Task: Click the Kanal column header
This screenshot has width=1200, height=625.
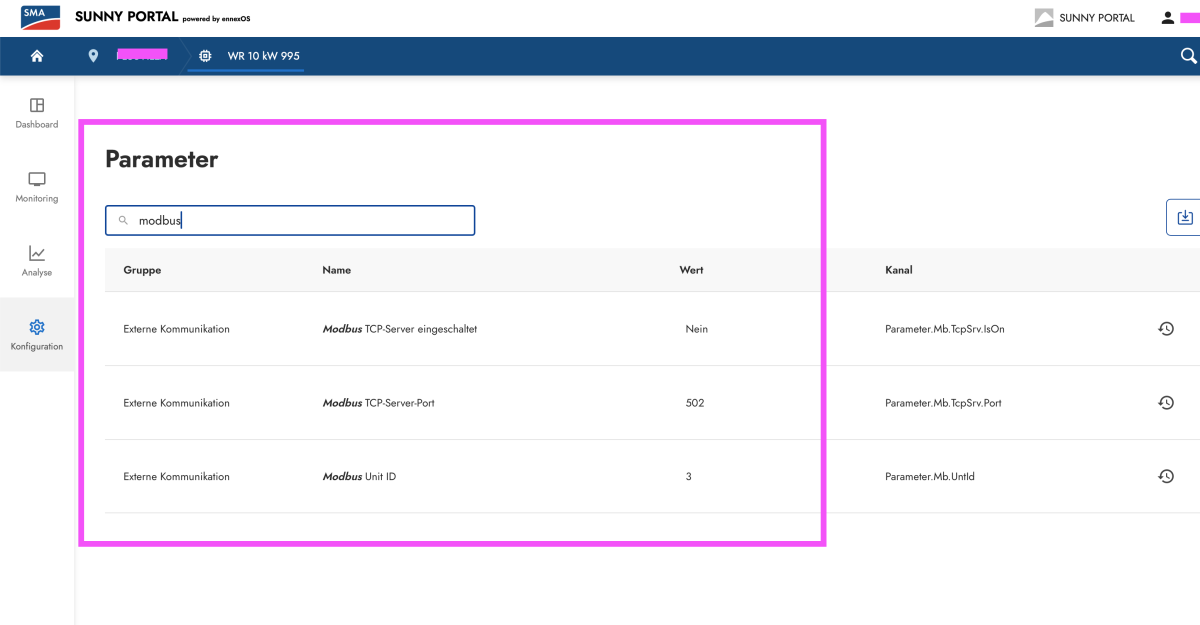Action: click(899, 270)
